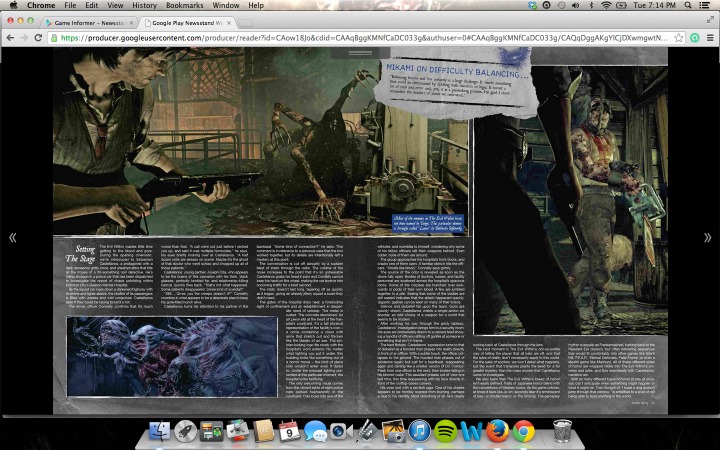This screenshot has height=450, width=720.
Task: Open the View menu
Action: point(115,5)
